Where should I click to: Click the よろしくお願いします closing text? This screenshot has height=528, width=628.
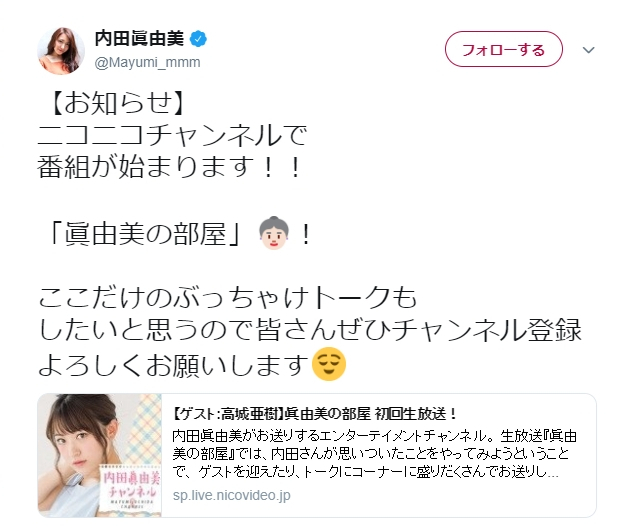(x=173, y=364)
